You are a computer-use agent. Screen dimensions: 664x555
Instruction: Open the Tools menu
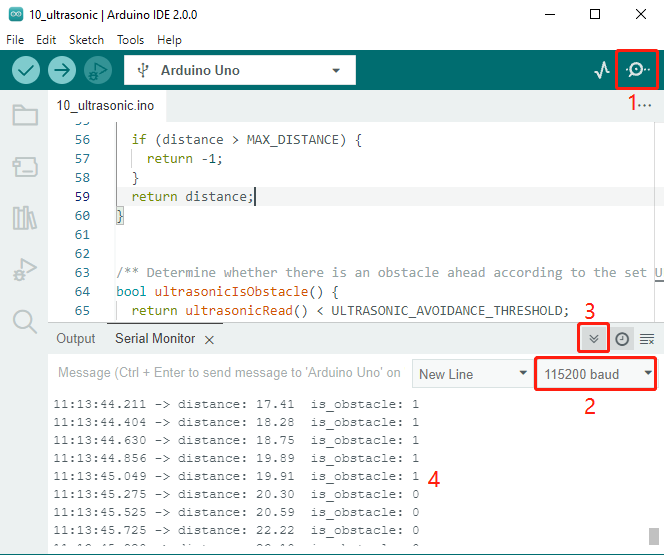130,40
